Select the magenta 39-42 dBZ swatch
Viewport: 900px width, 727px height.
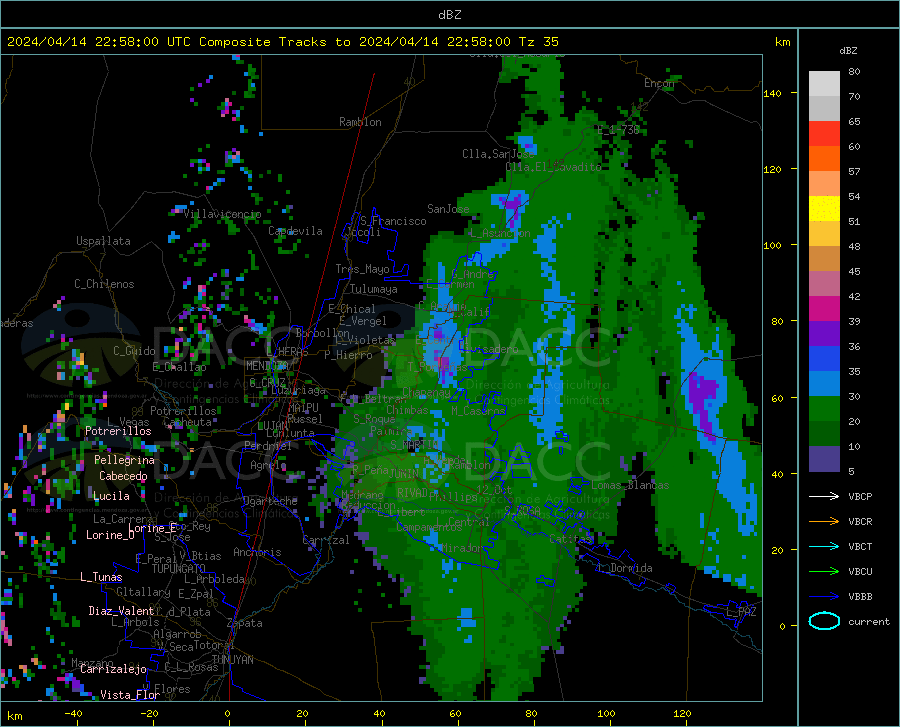[824, 309]
